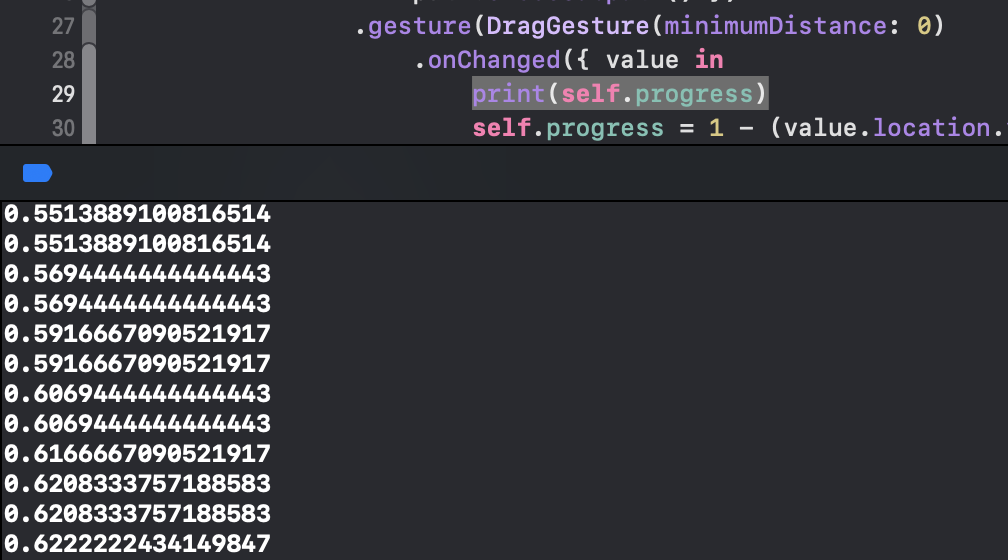Screen dimensions: 1008x560
Task: Click line number 27 in gutter
Action: click(x=63, y=26)
